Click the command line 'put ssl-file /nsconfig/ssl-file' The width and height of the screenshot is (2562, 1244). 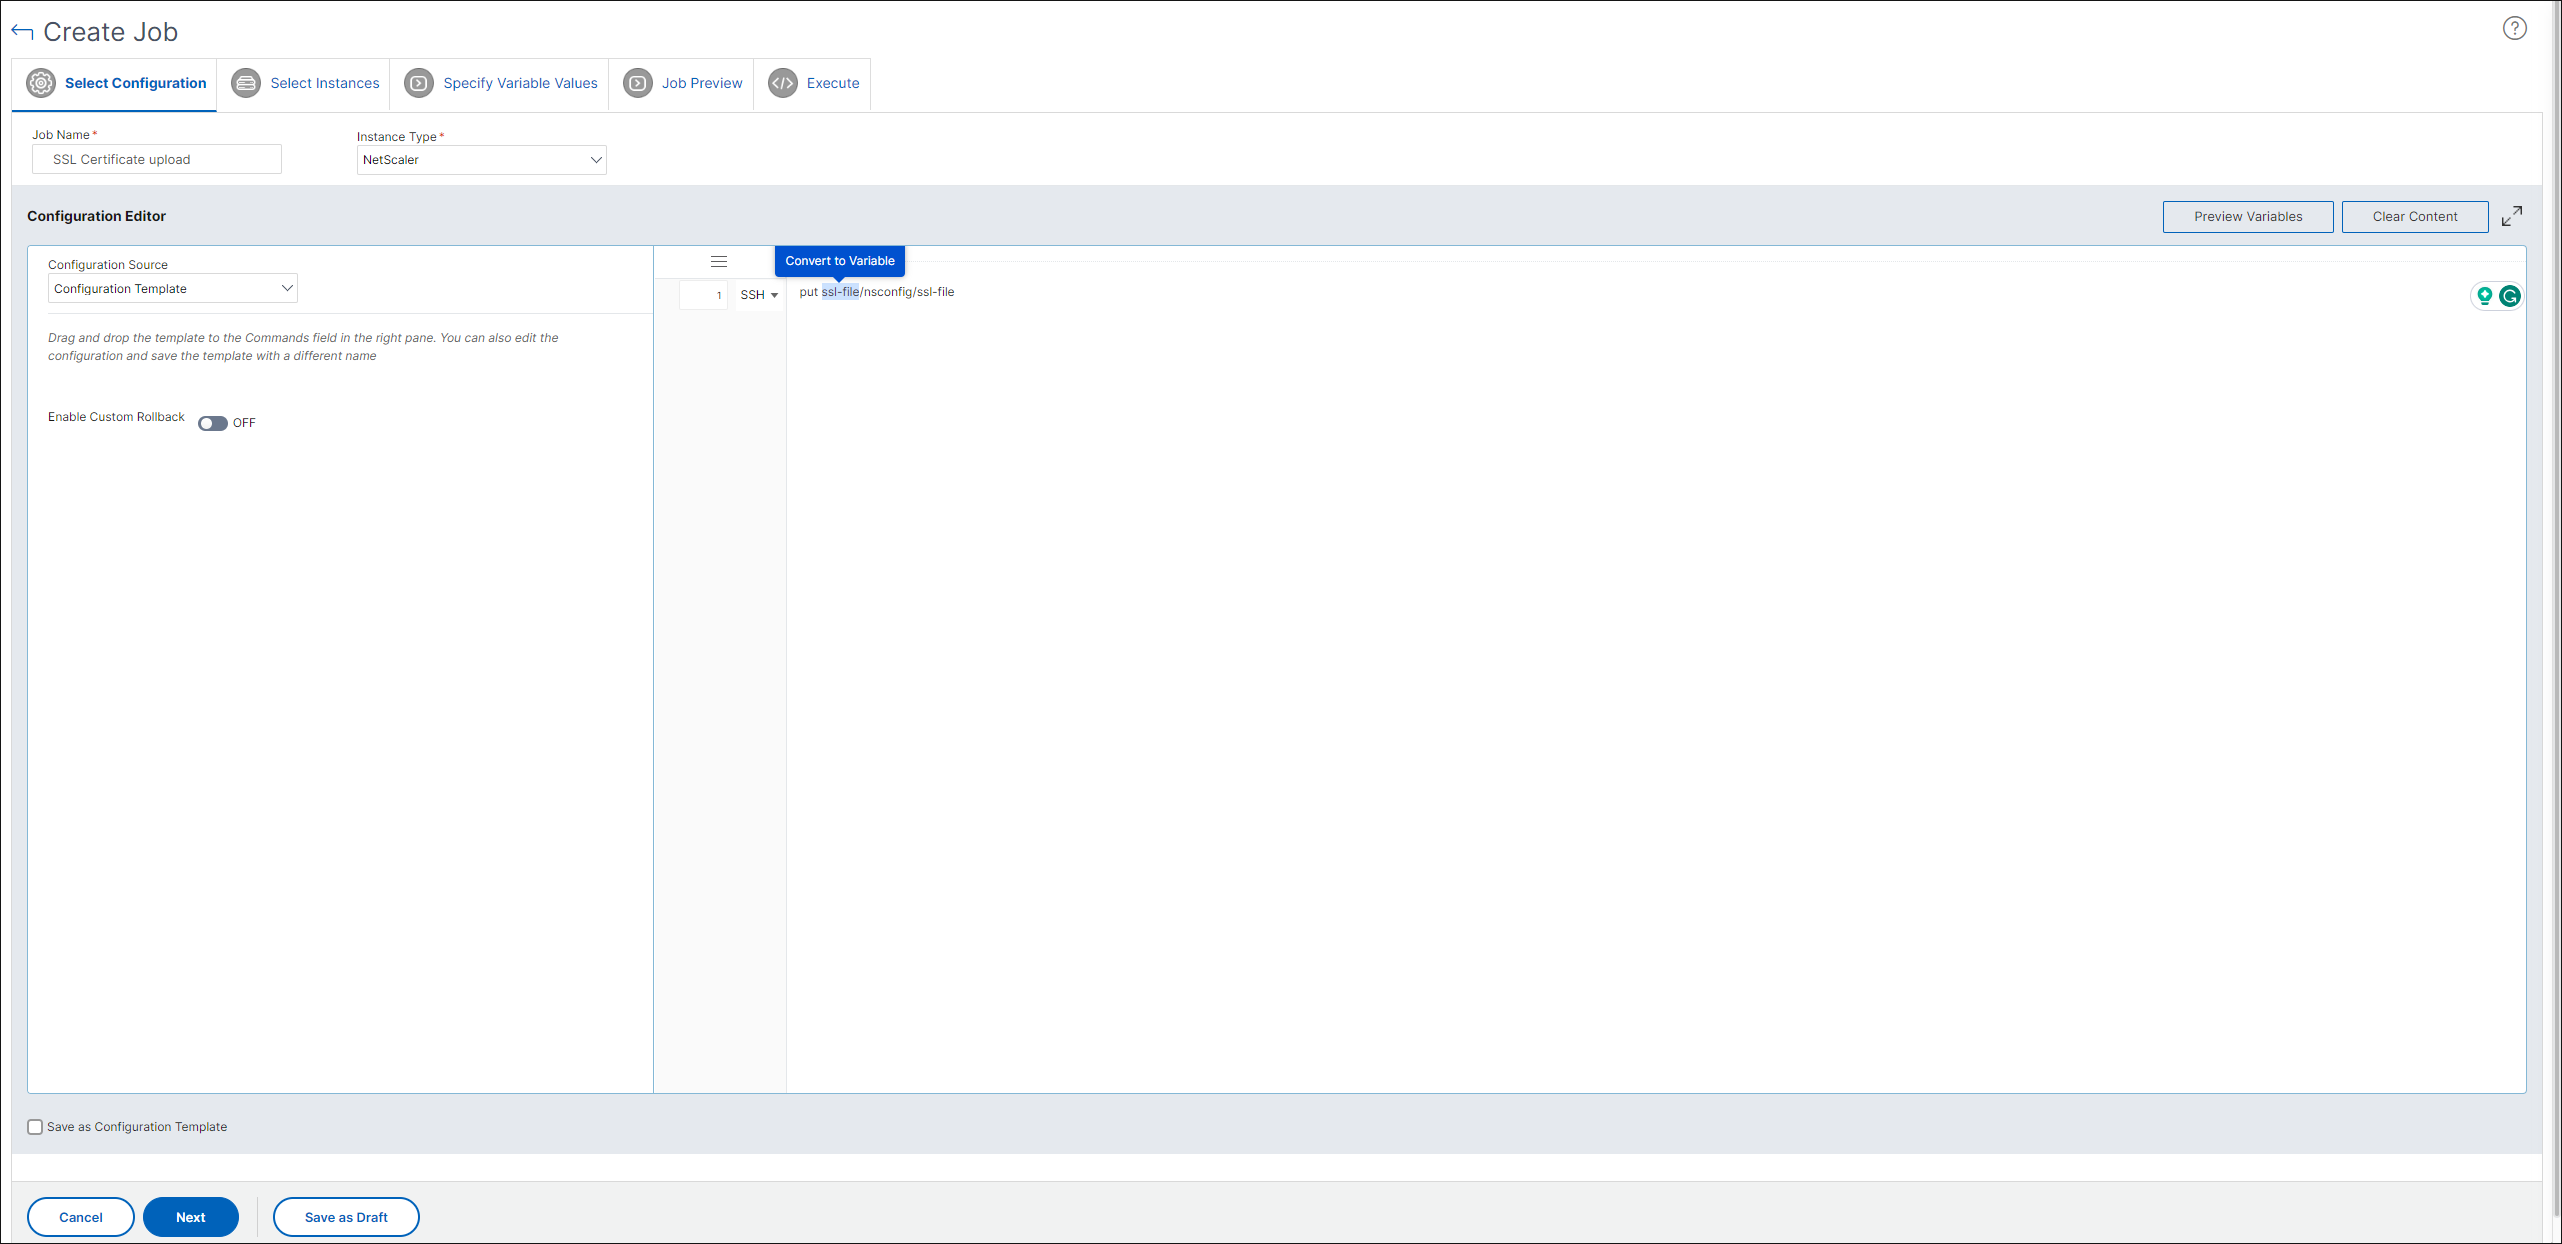877,292
